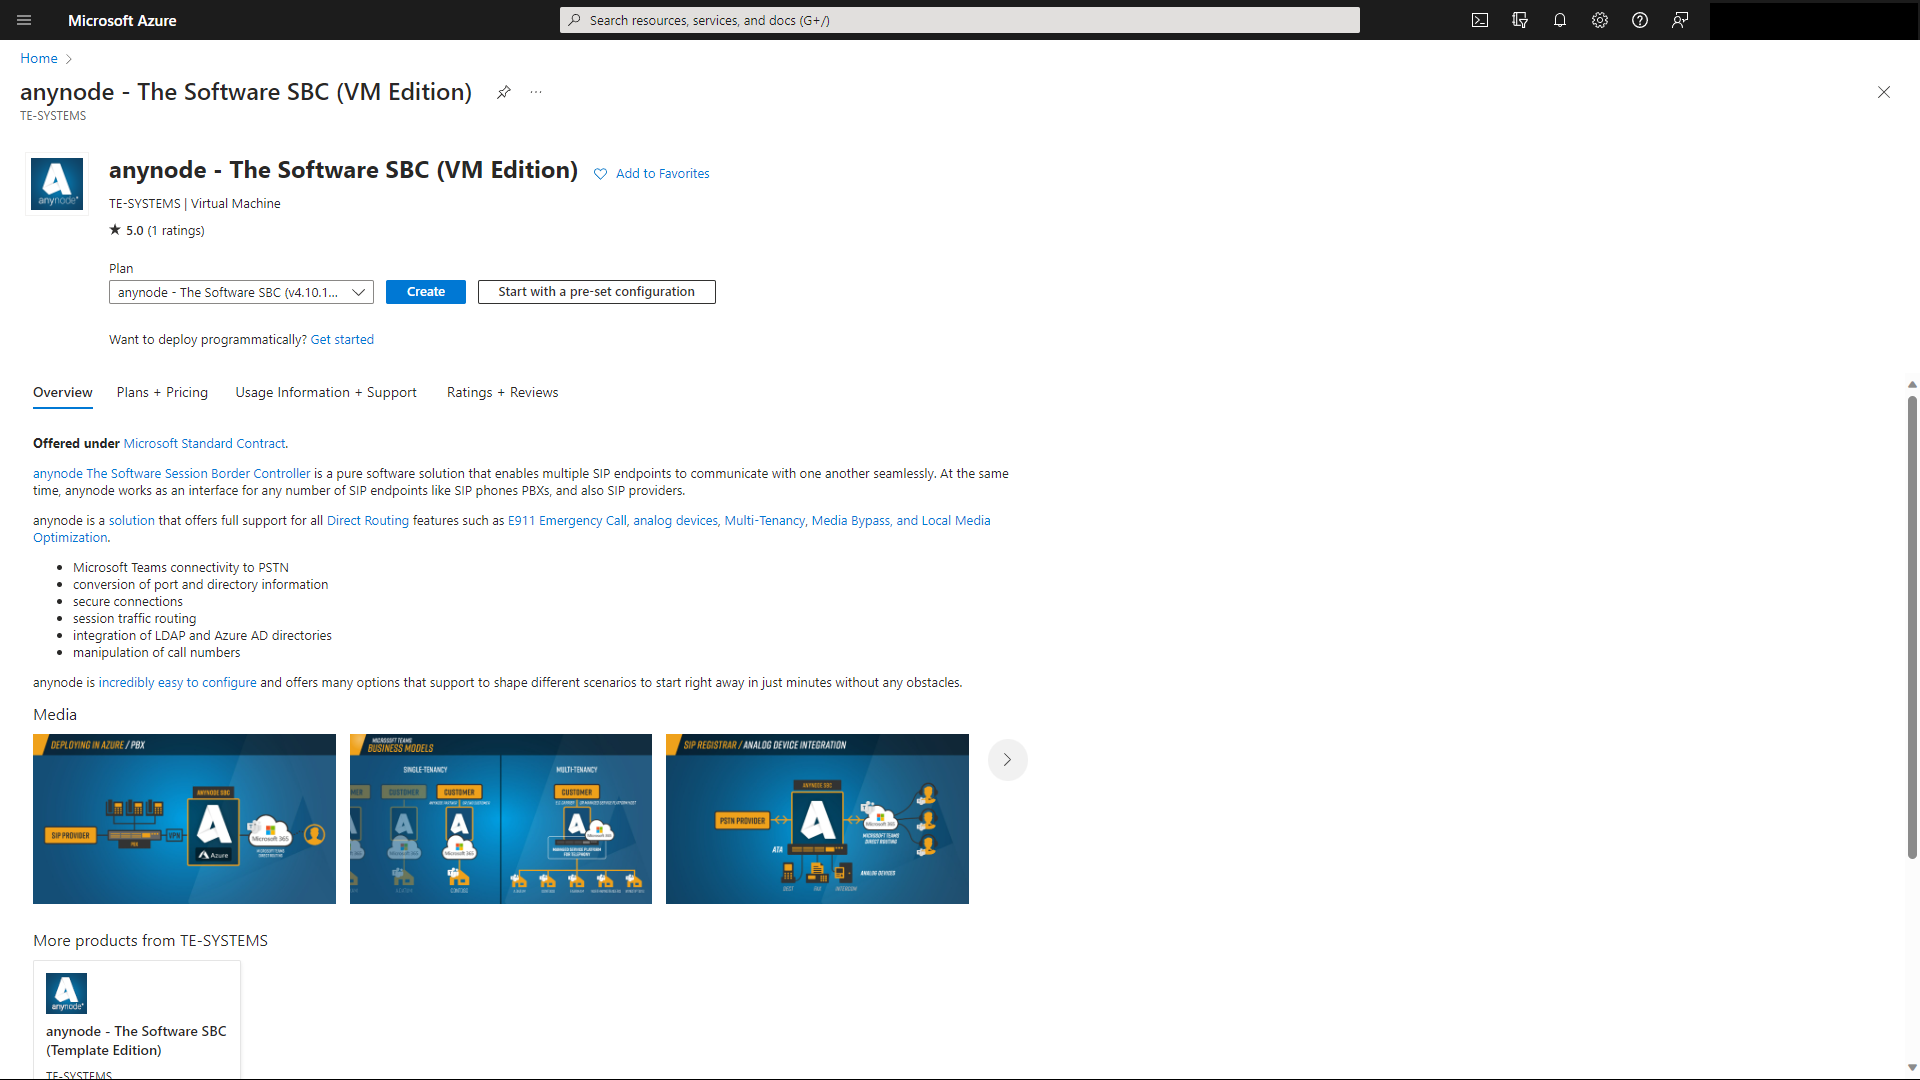Open the incredibly easy to configure link
1920x1080 pixels.
[177, 683]
